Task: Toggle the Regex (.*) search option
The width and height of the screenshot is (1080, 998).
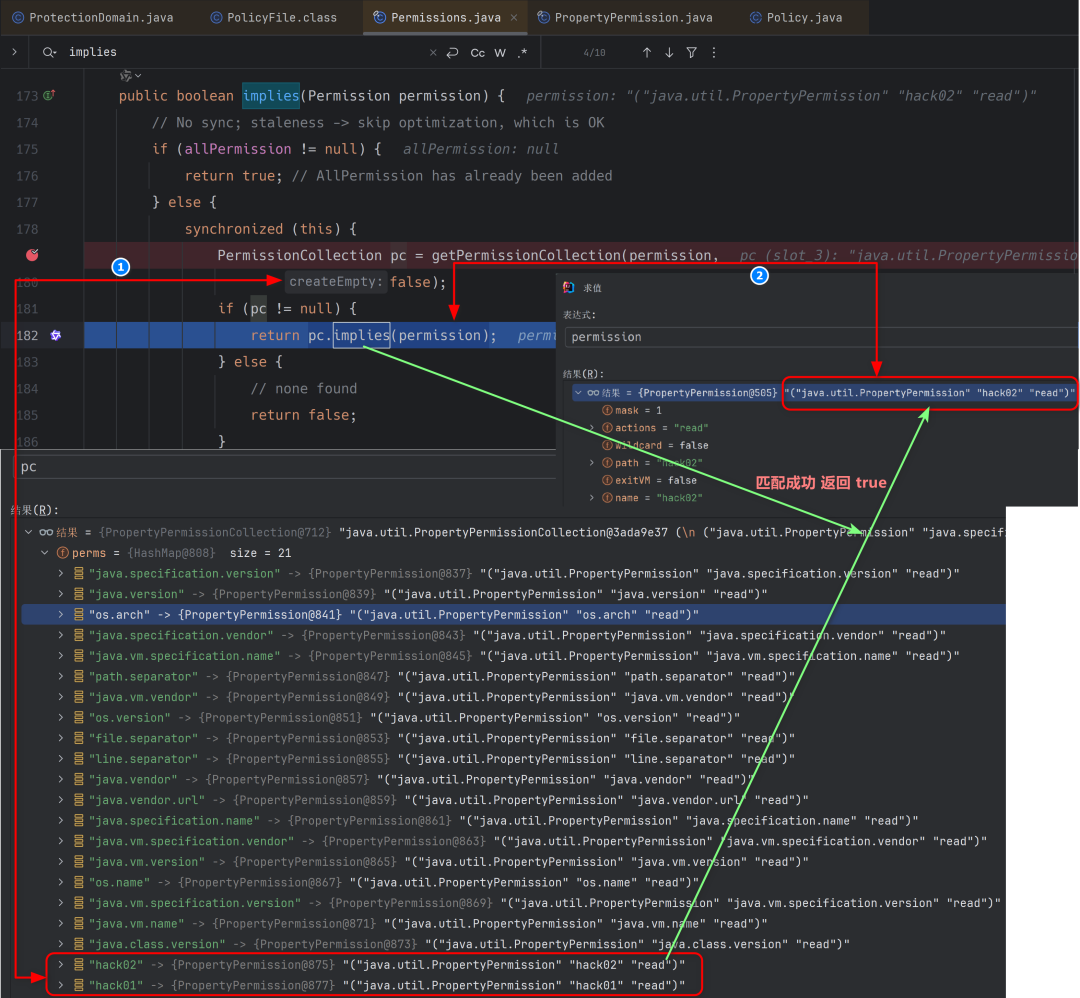Action: 522,52
